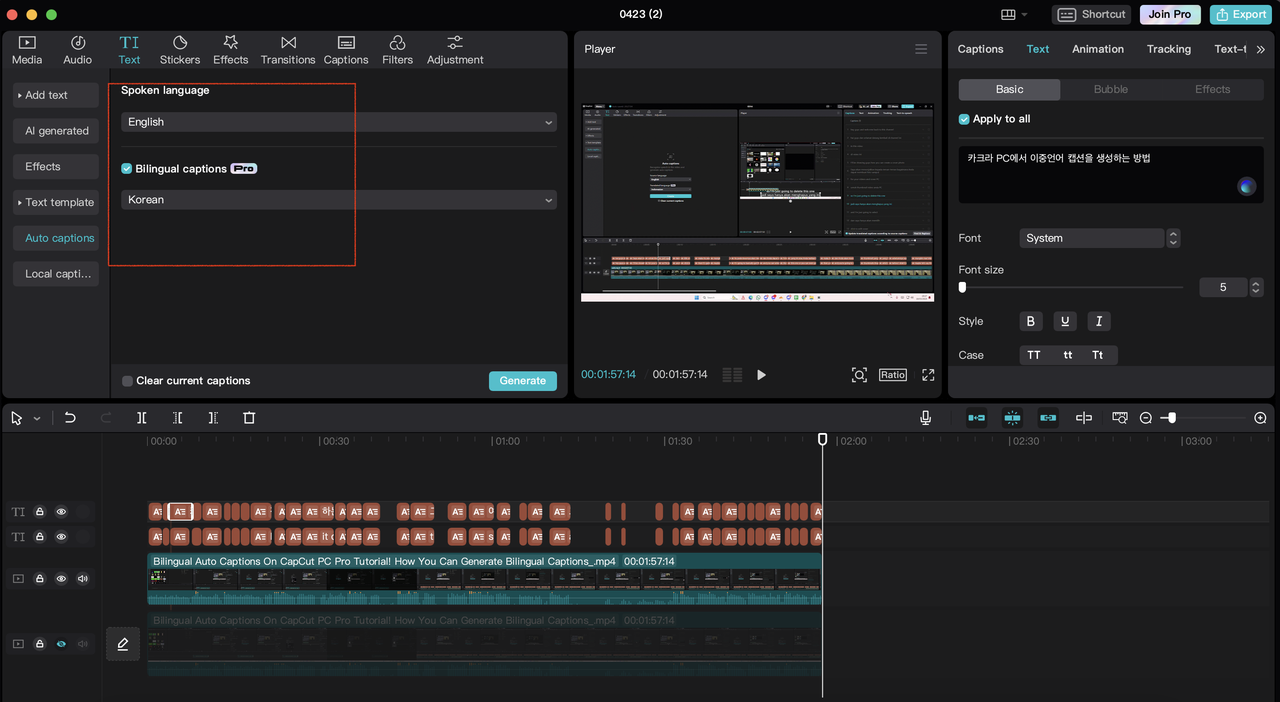Screen dimensions: 1280x702
Task: Click the timeline zoom in icon
Action: pyautogui.click(x=1260, y=418)
